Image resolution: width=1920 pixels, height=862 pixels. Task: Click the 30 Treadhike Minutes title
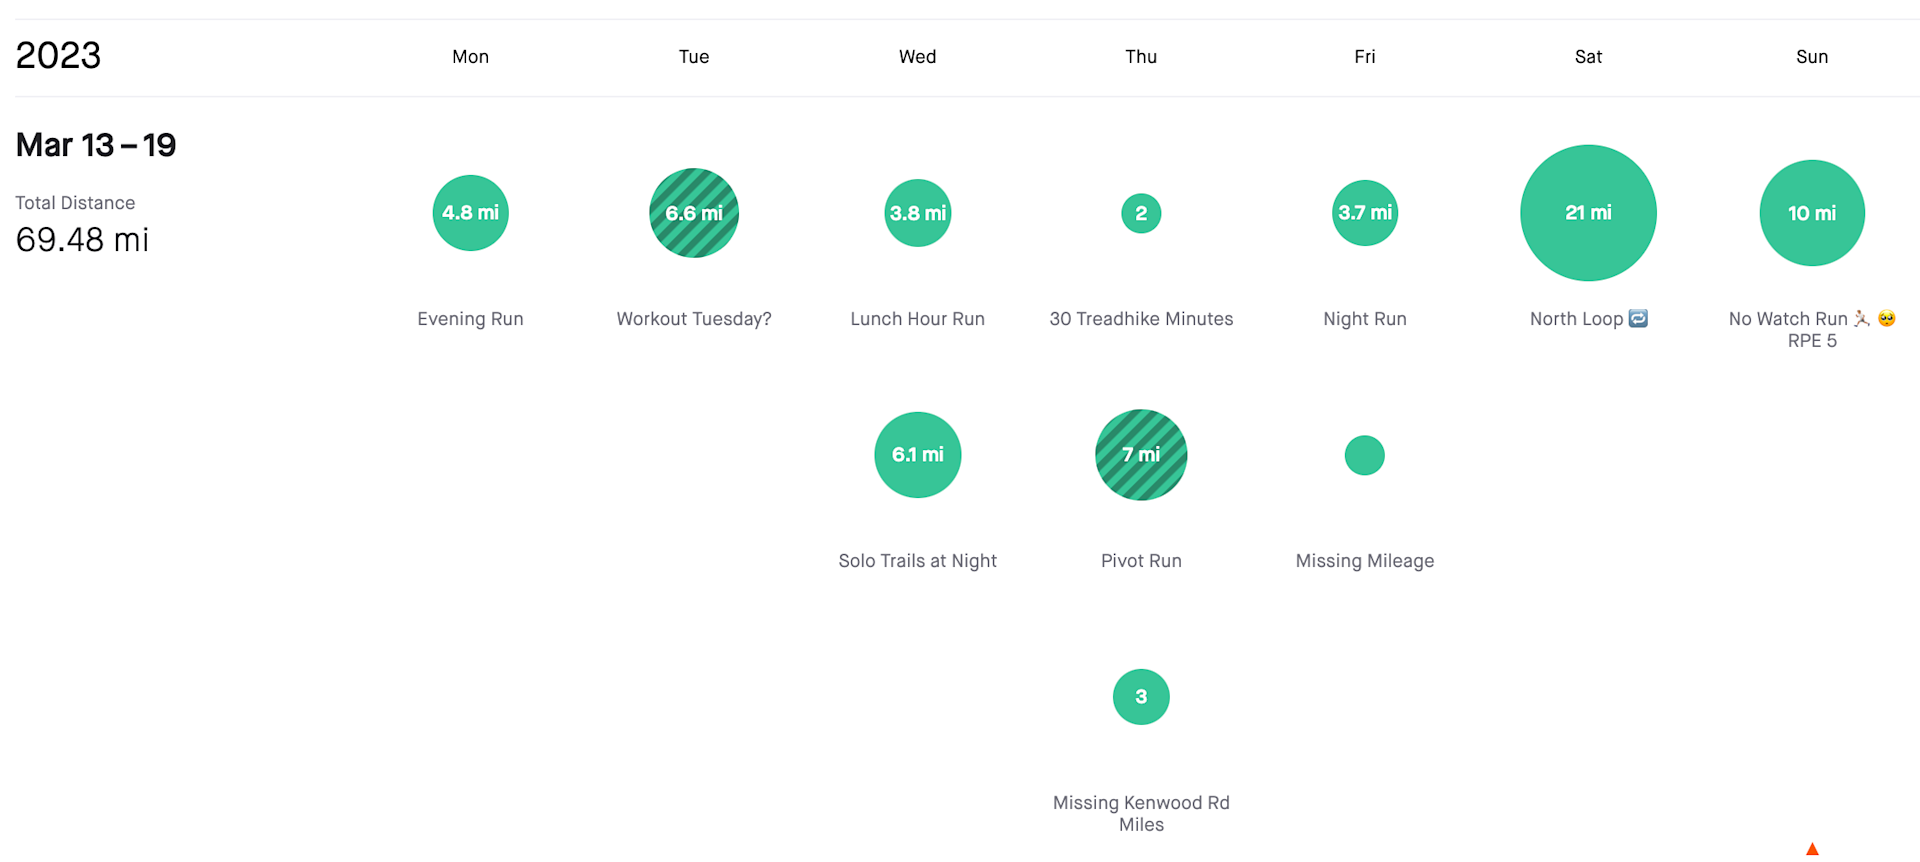pos(1141,319)
